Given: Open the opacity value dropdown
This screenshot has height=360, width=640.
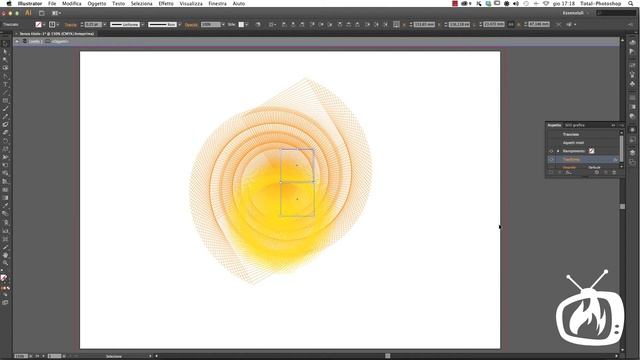Looking at the screenshot, I should tap(223, 24).
